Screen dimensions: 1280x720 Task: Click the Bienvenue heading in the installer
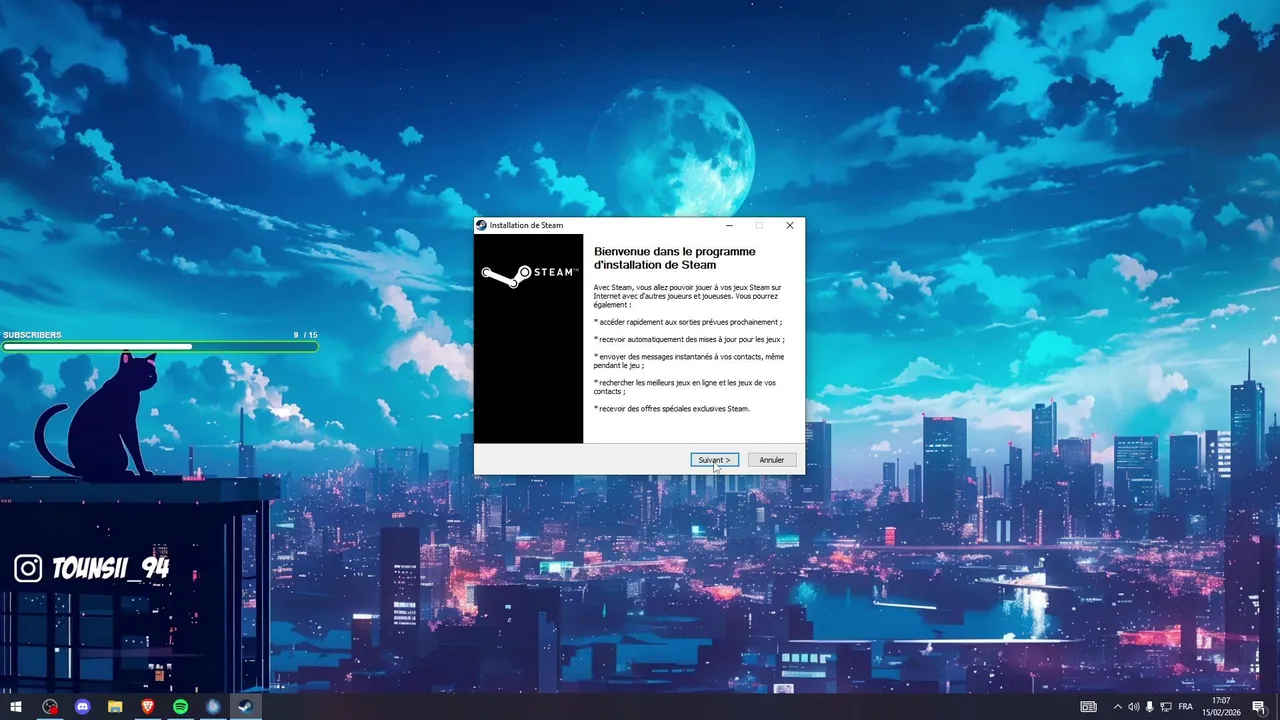[x=675, y=258]
